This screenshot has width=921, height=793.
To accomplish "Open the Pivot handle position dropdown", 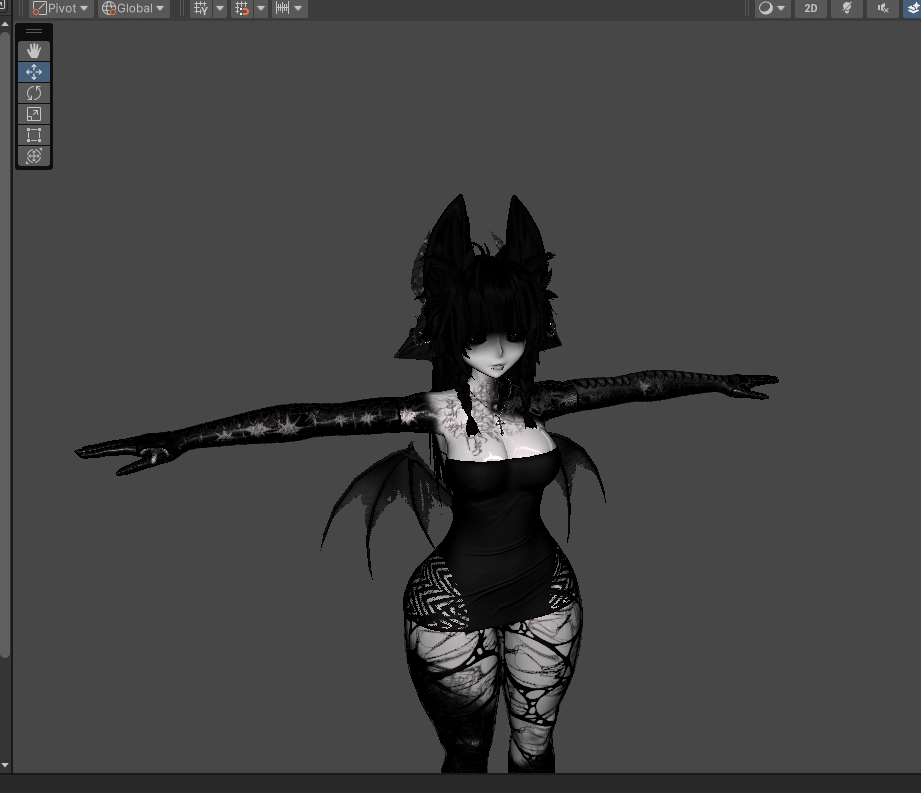I will point(61,8).
